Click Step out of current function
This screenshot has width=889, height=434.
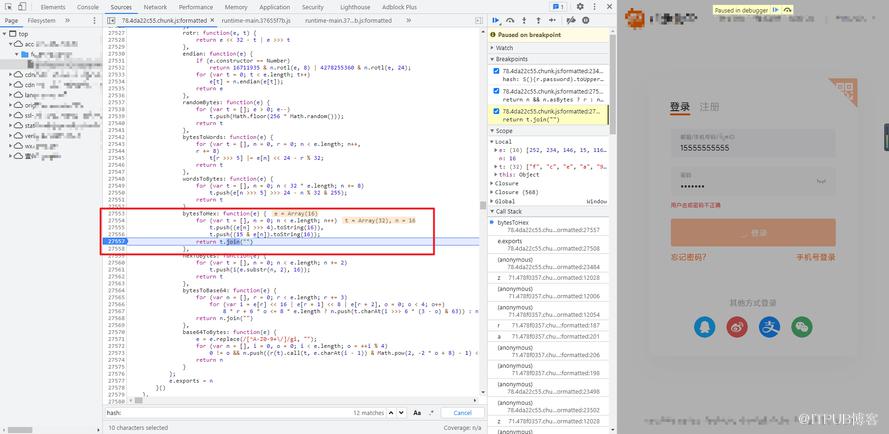538,20
